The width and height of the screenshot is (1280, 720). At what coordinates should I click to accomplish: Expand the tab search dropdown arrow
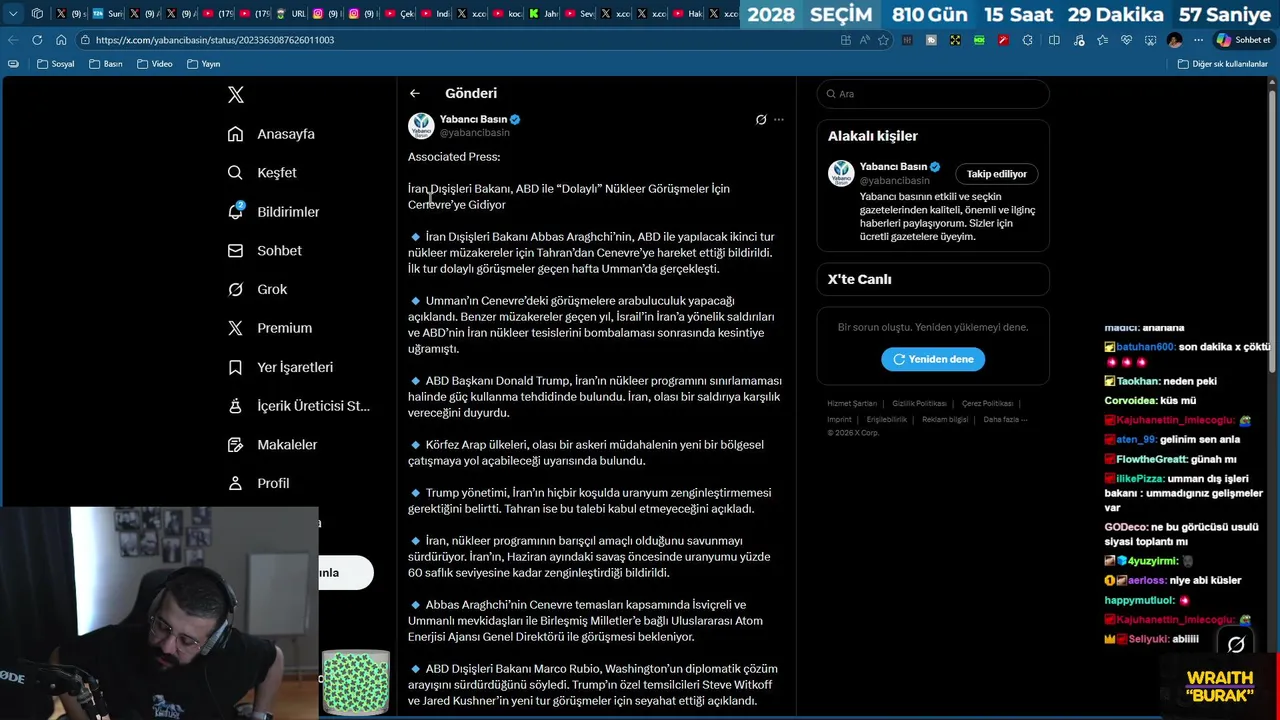(13, 14)
